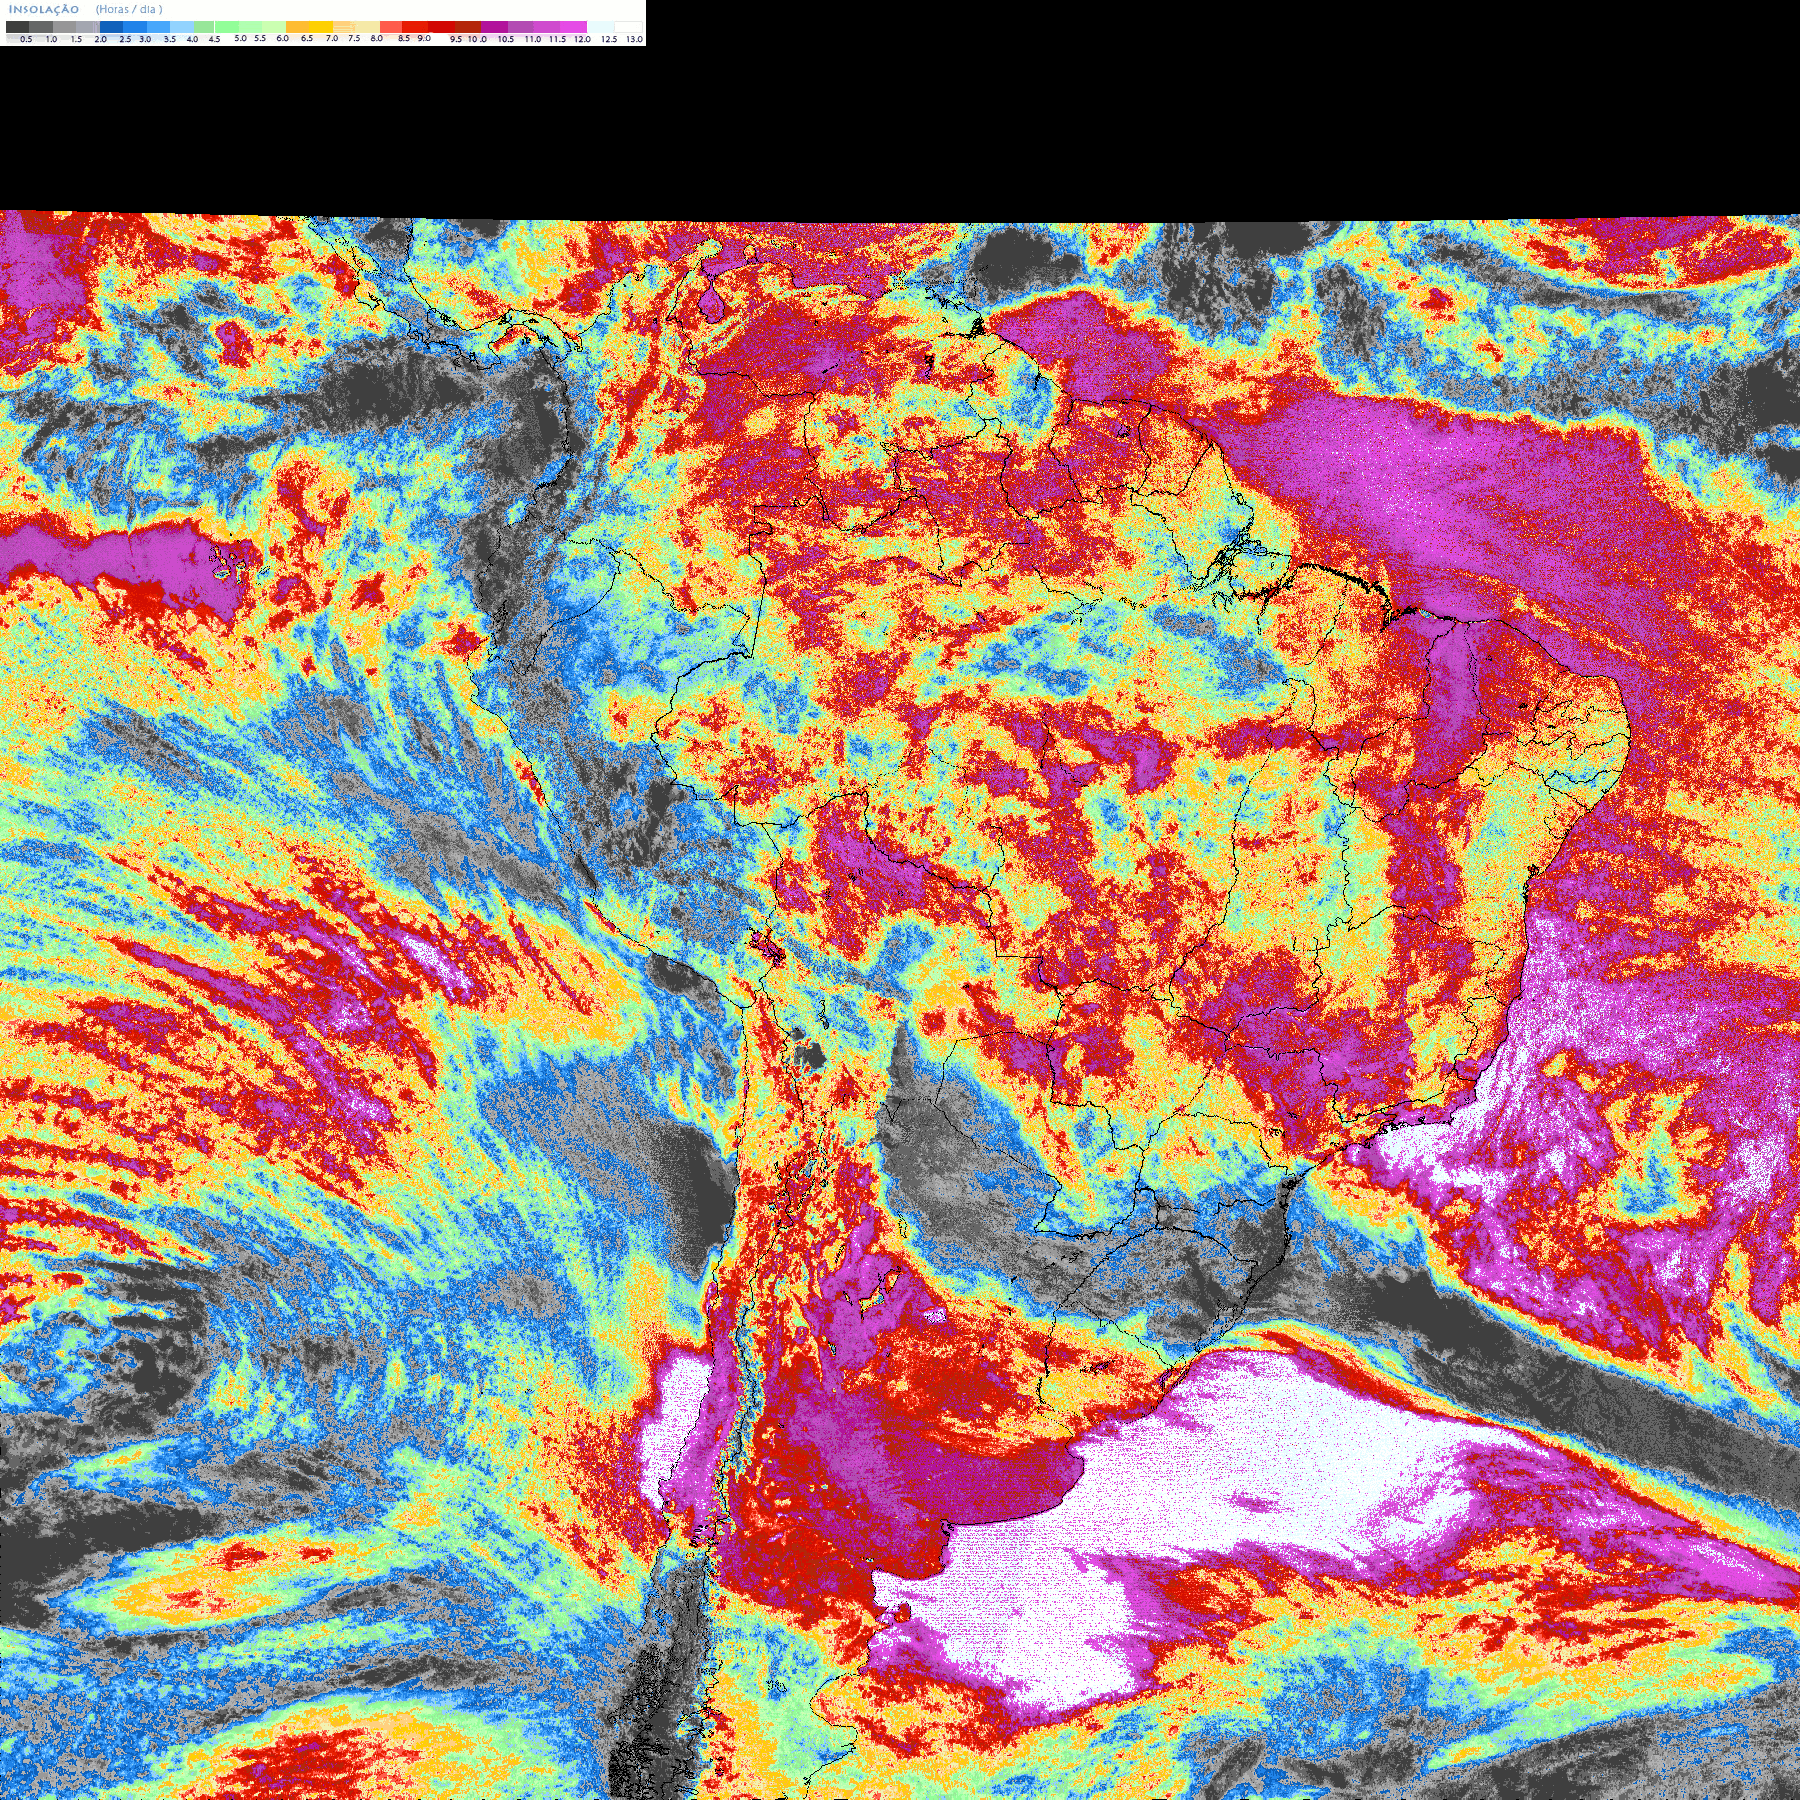Click the dark blue 2.5 legend swatch

pyautogui.click(x=111, y=27)
